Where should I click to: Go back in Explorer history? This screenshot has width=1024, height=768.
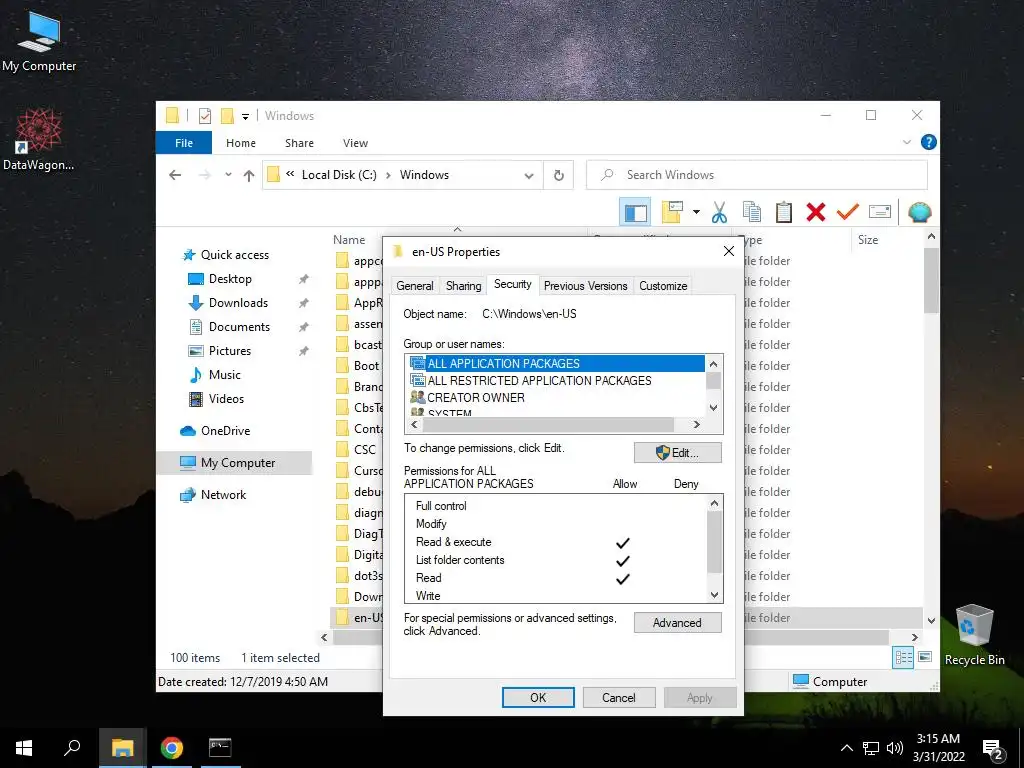(175, 175)
